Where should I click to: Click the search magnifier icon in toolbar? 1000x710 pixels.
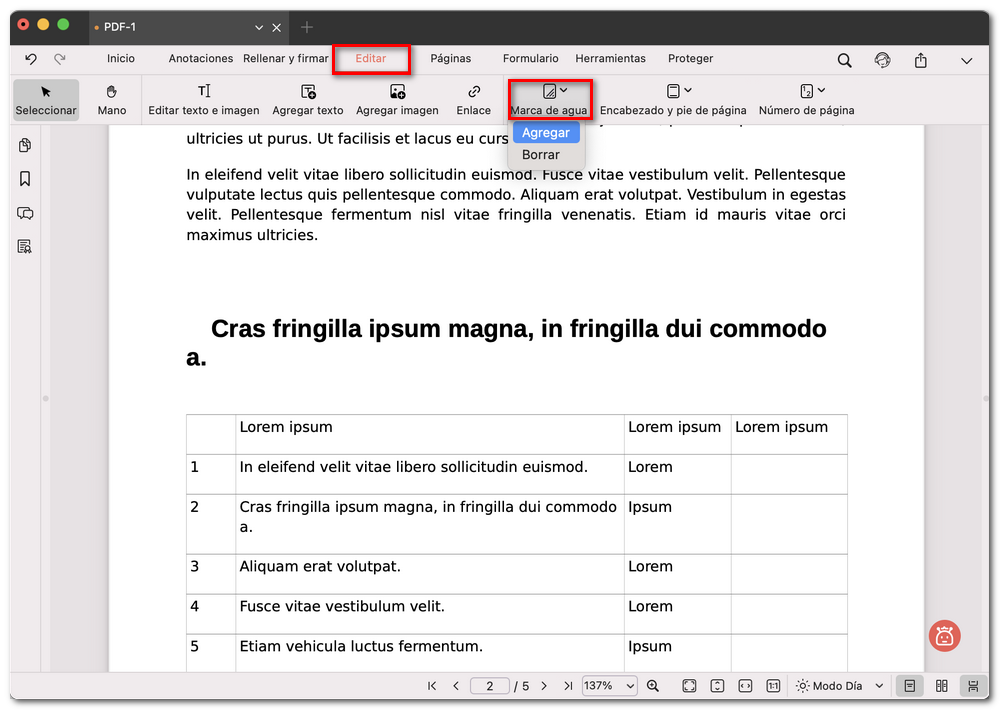pyautogui.click(x=845, y=60)
